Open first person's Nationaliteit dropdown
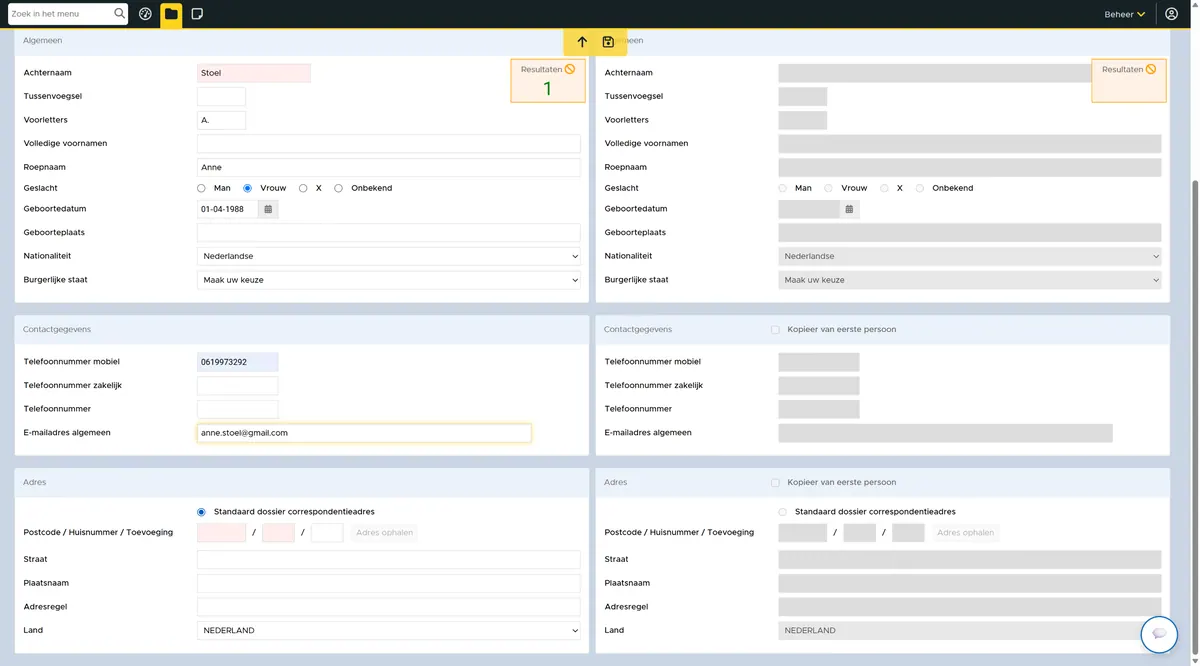Screen dimensions: 1200x666 389,256
